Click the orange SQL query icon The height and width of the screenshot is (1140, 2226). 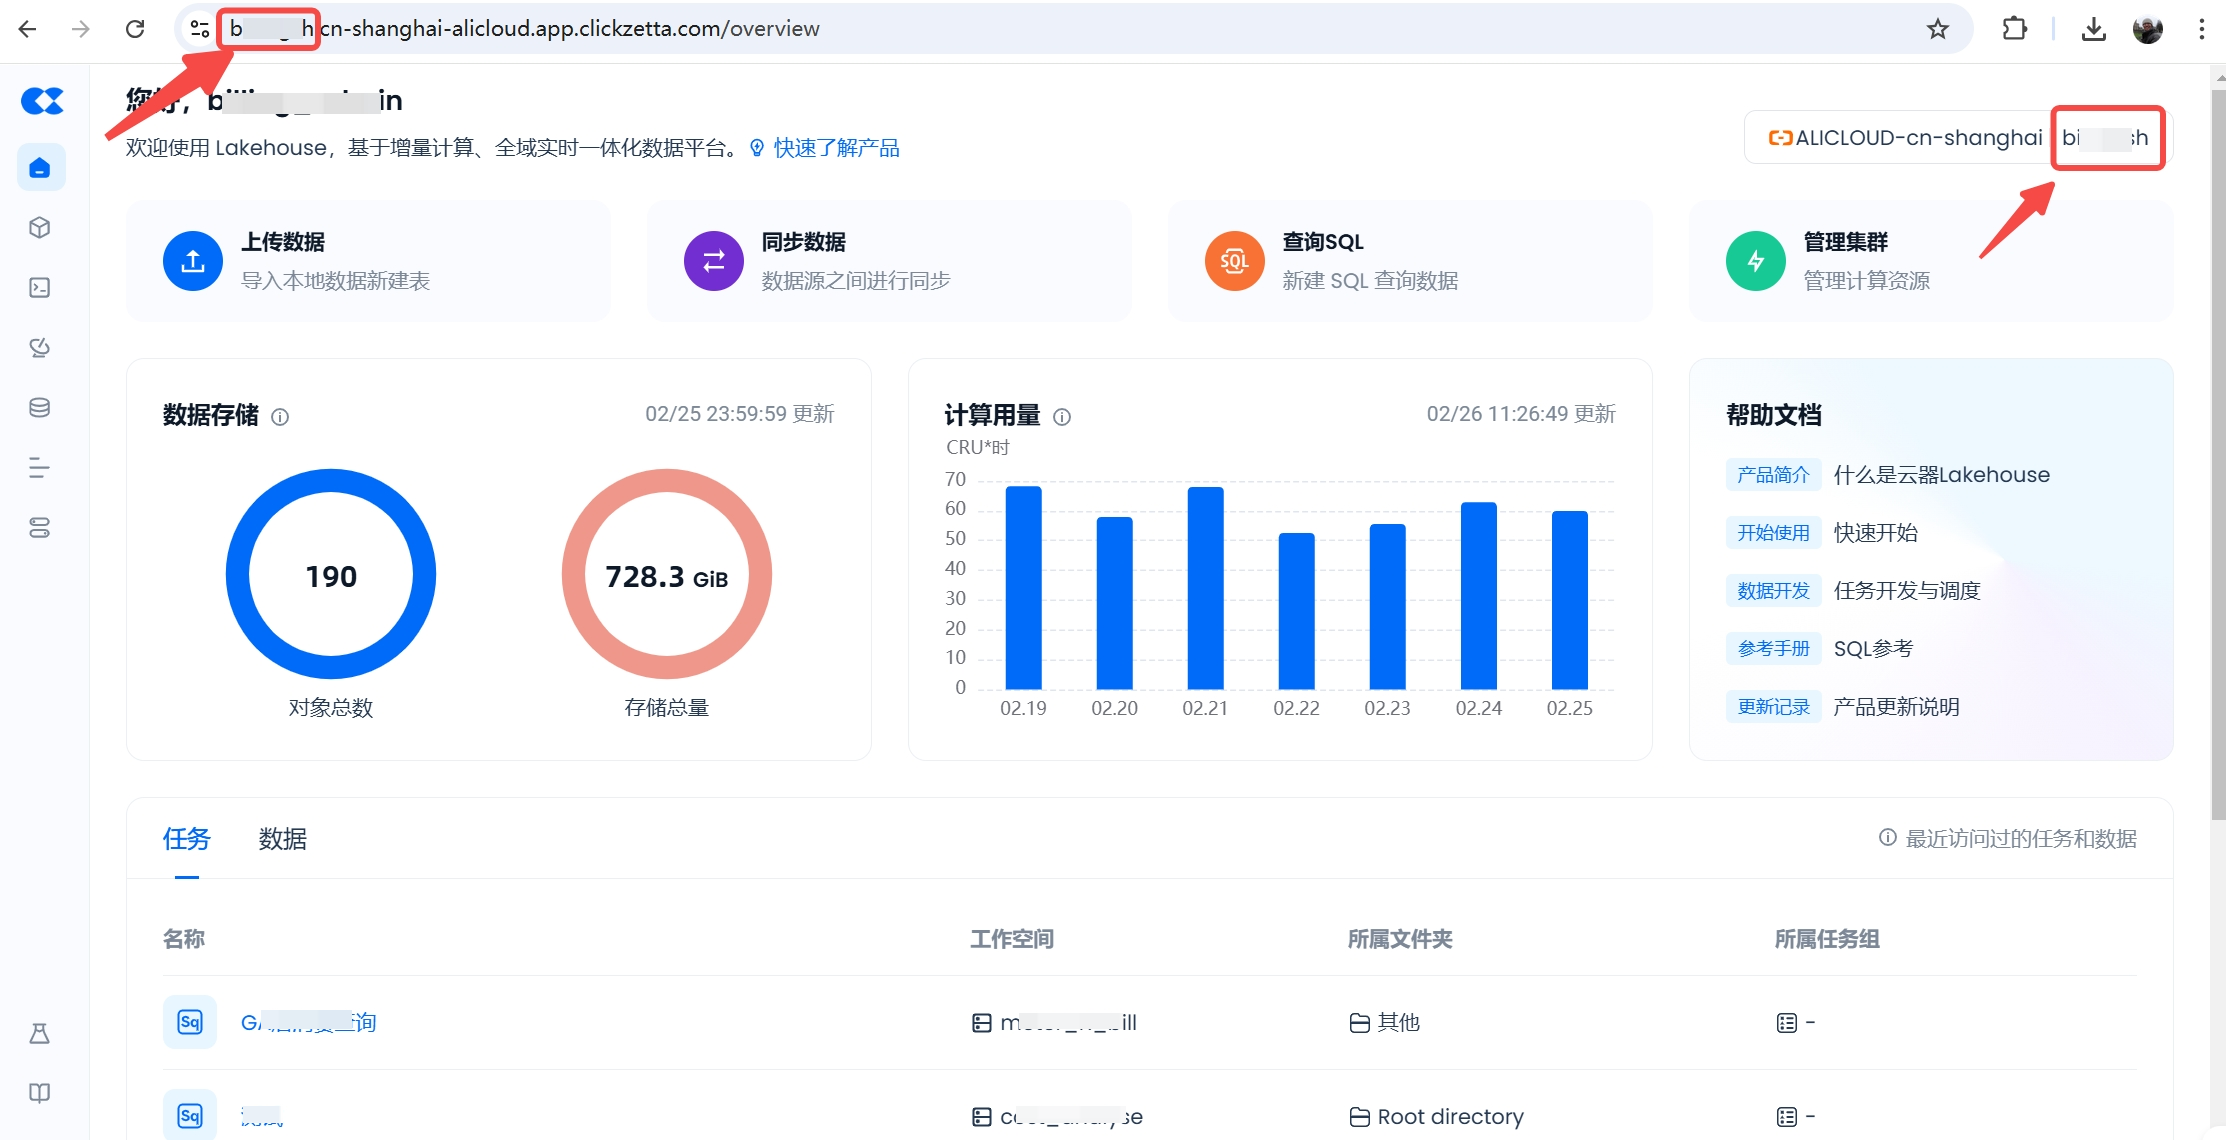pos(1234,261)
